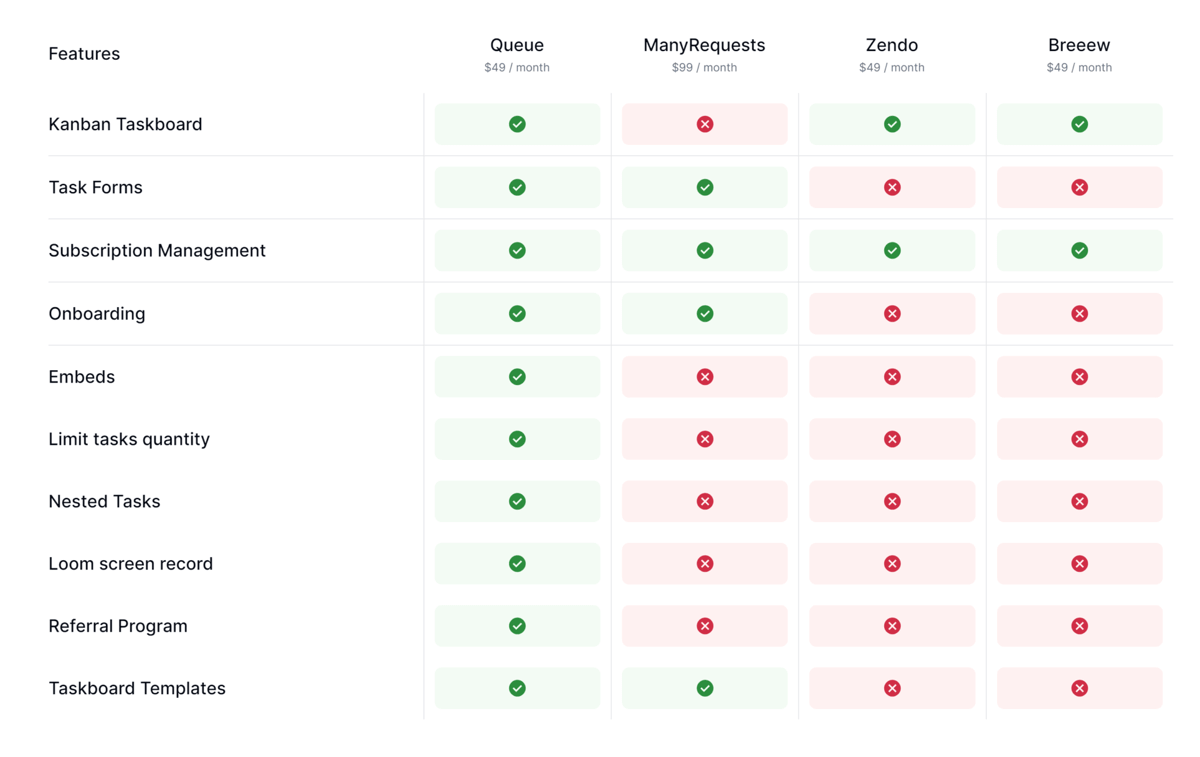Select ManyRequests' check for Taskboard Templates

(x=705, y=688)
